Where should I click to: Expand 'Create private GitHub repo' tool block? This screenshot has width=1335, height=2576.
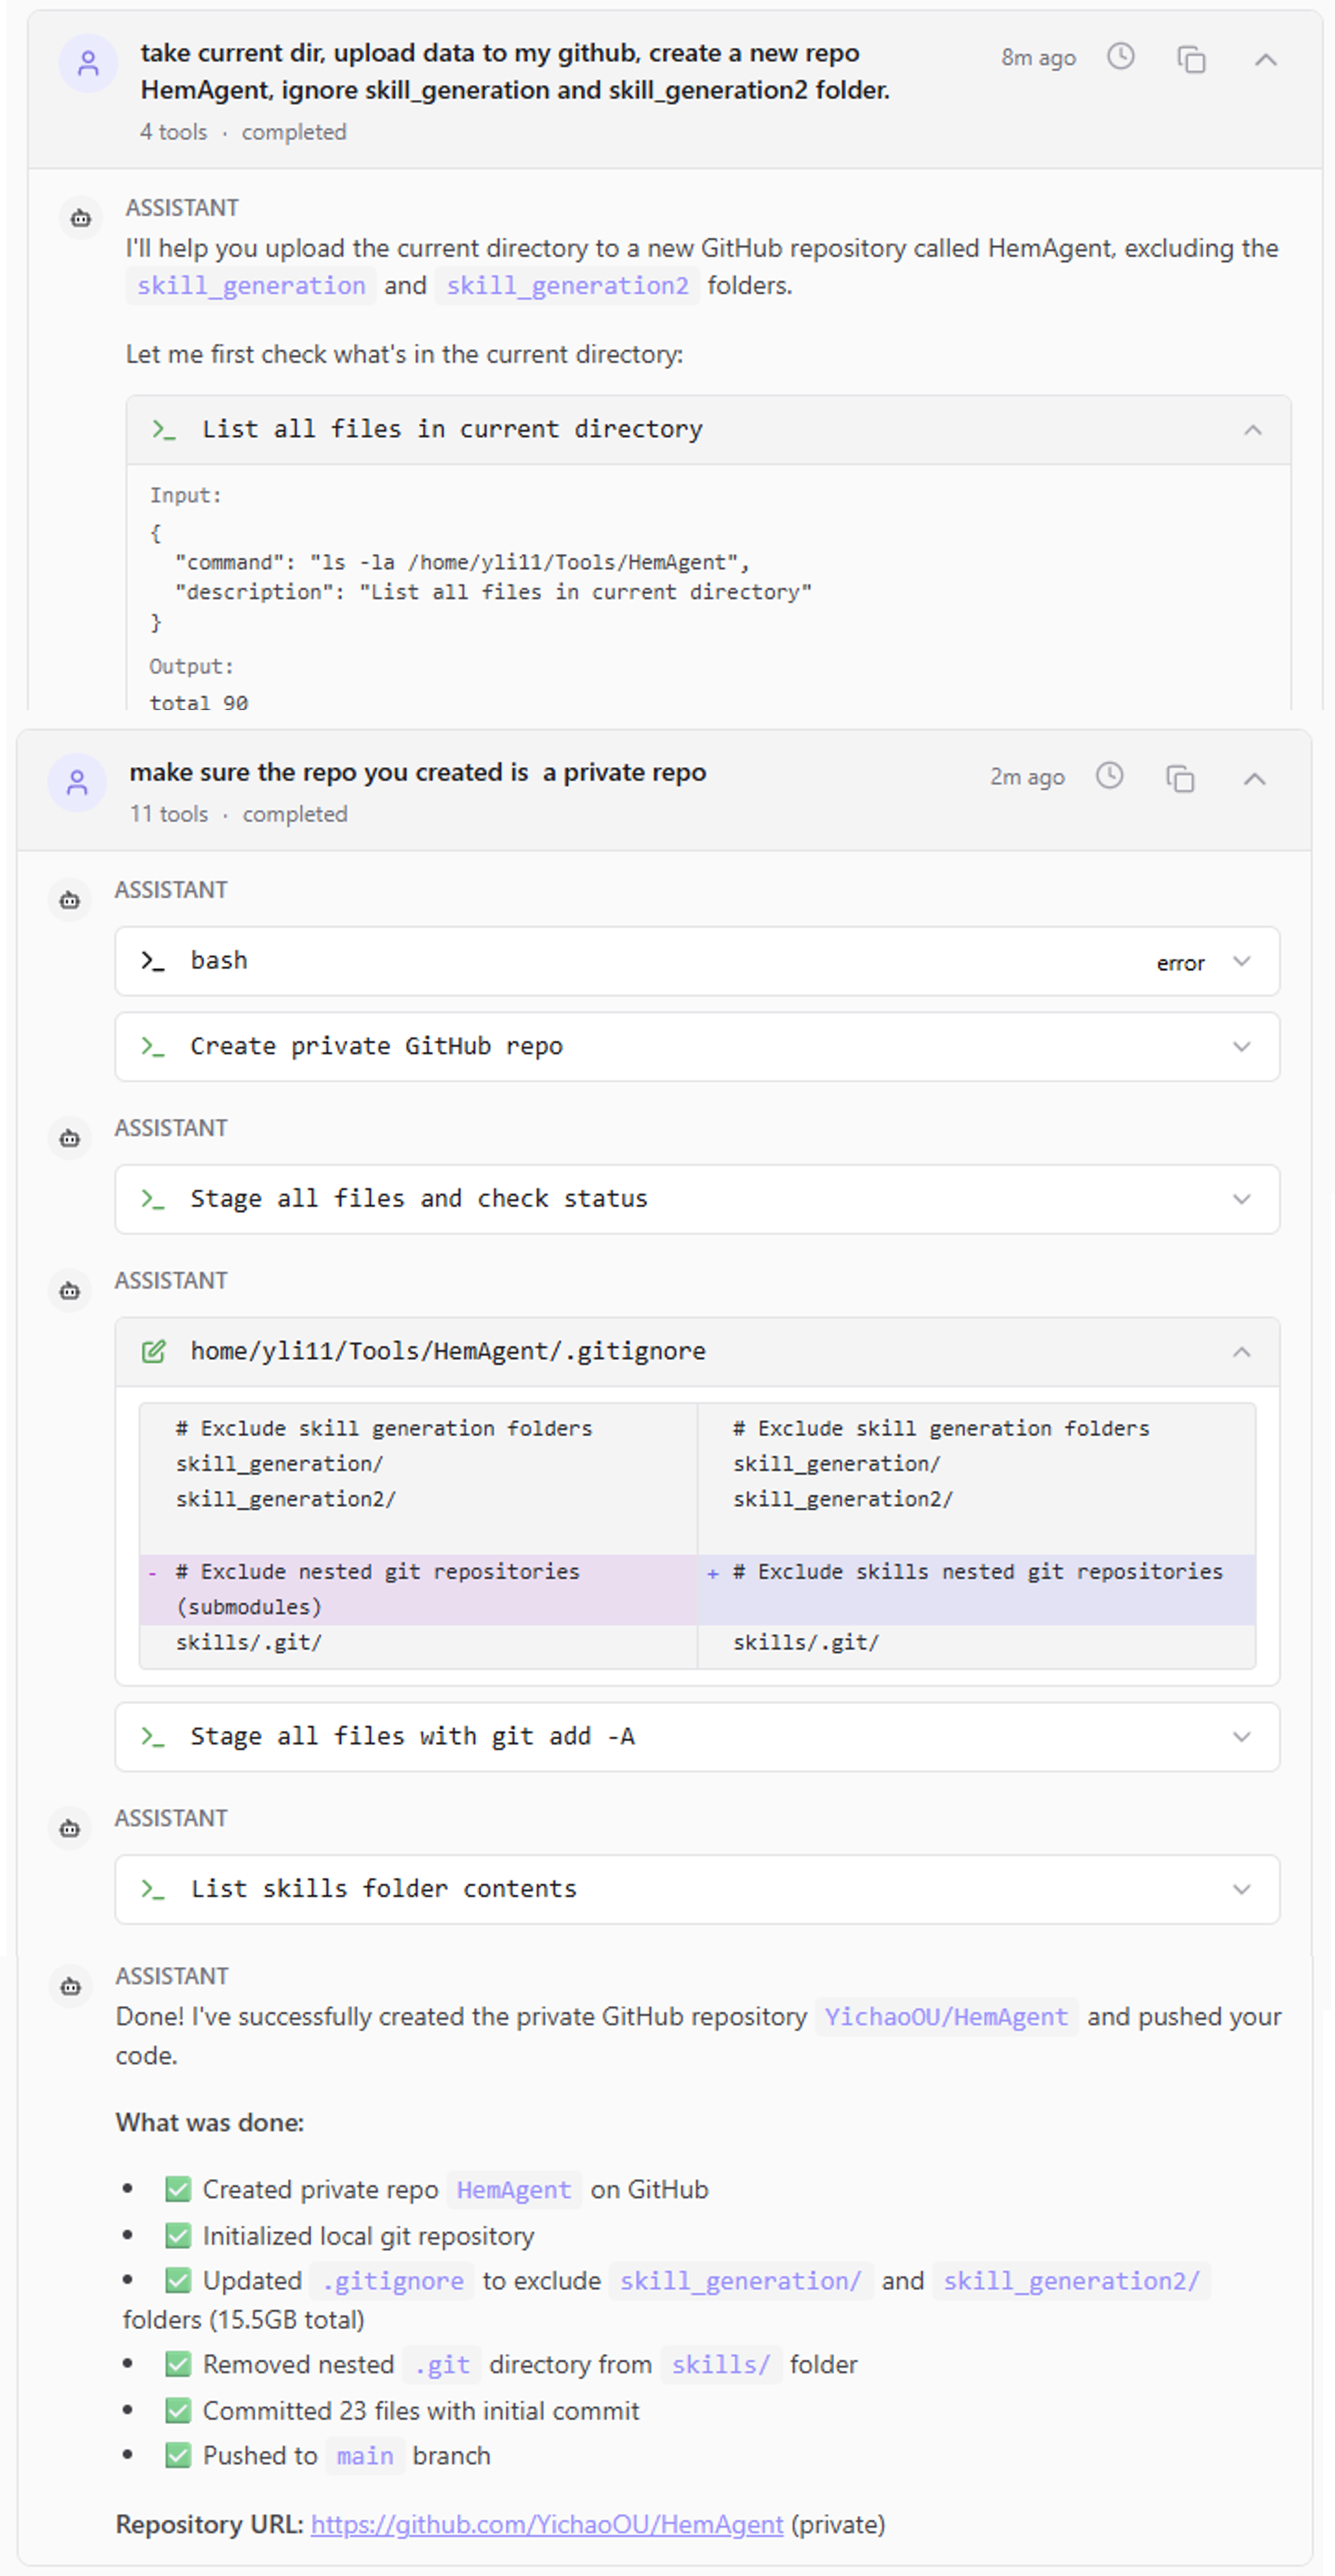(1241, 1047)
